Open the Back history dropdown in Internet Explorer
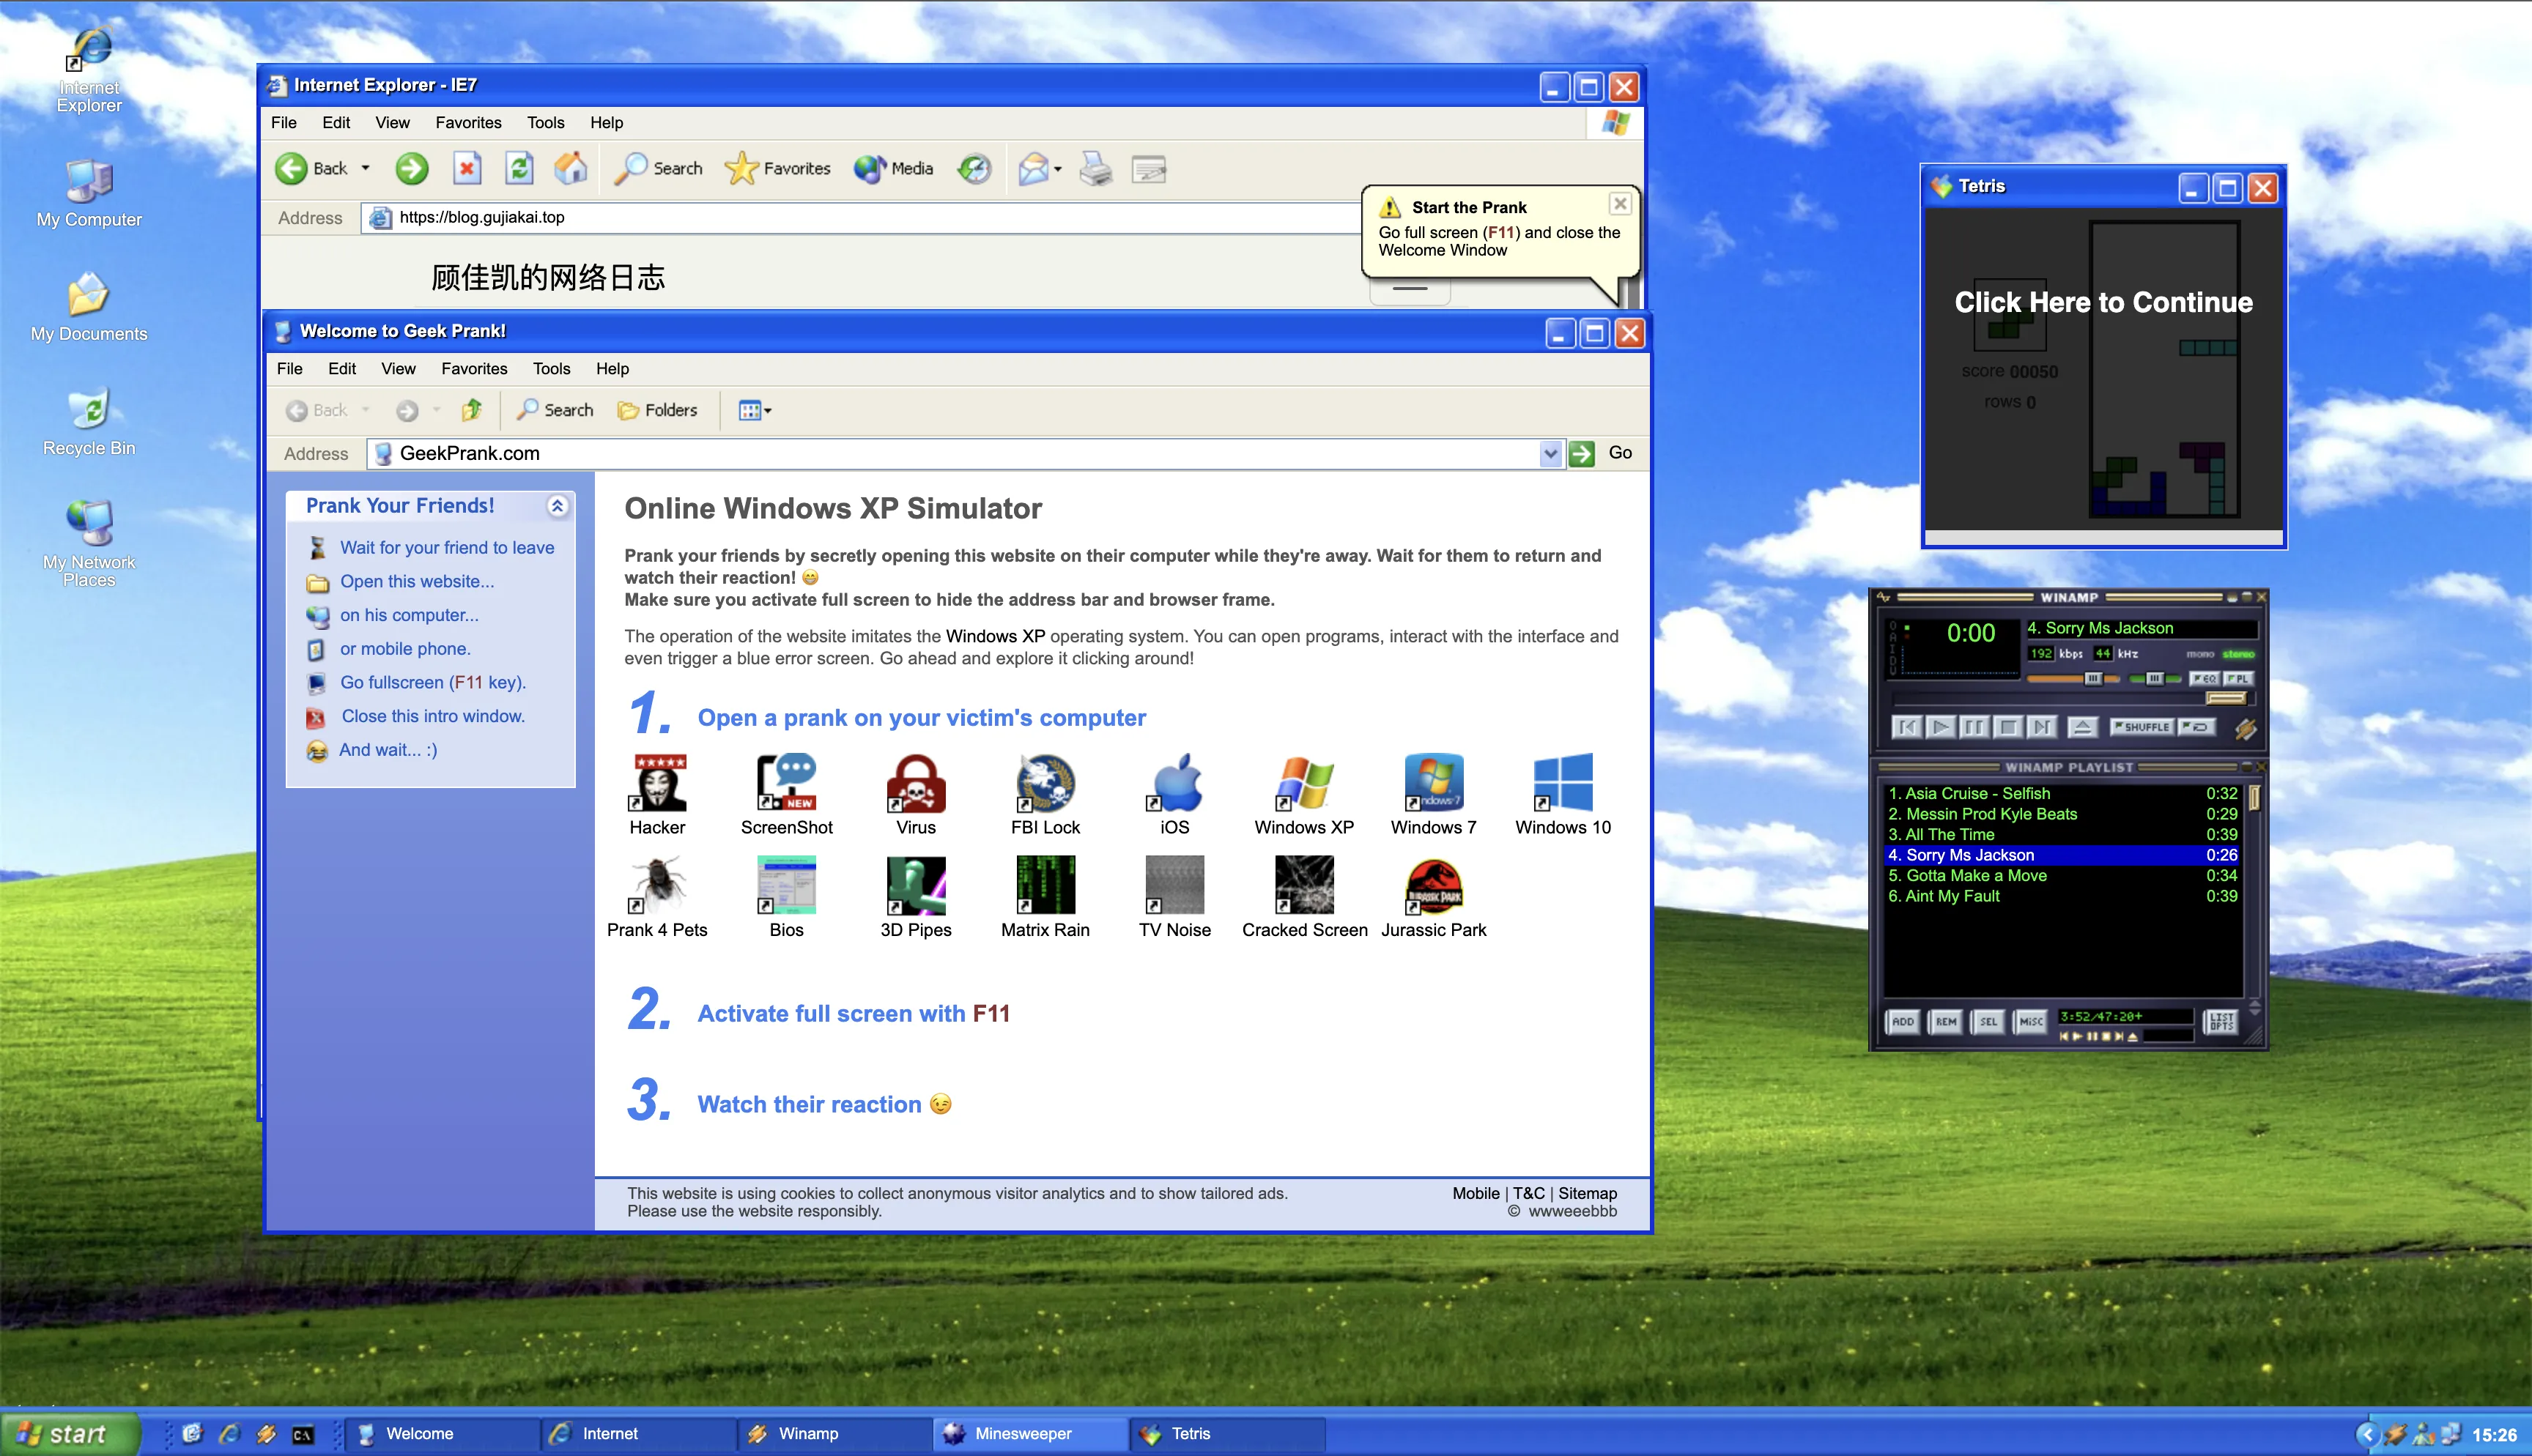The image size is (2532, 1456). point(365,168)
